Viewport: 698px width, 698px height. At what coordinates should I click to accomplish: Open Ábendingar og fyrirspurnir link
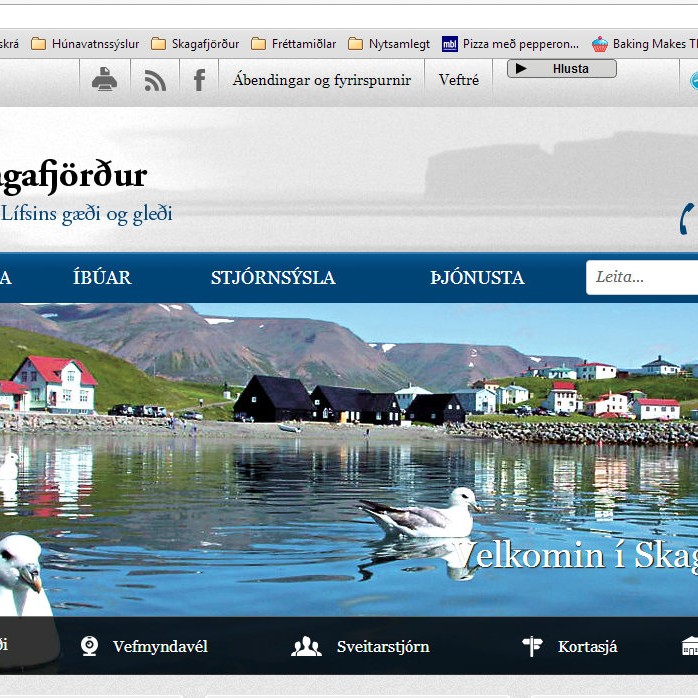pyautogui.click(x=321, y=80)
